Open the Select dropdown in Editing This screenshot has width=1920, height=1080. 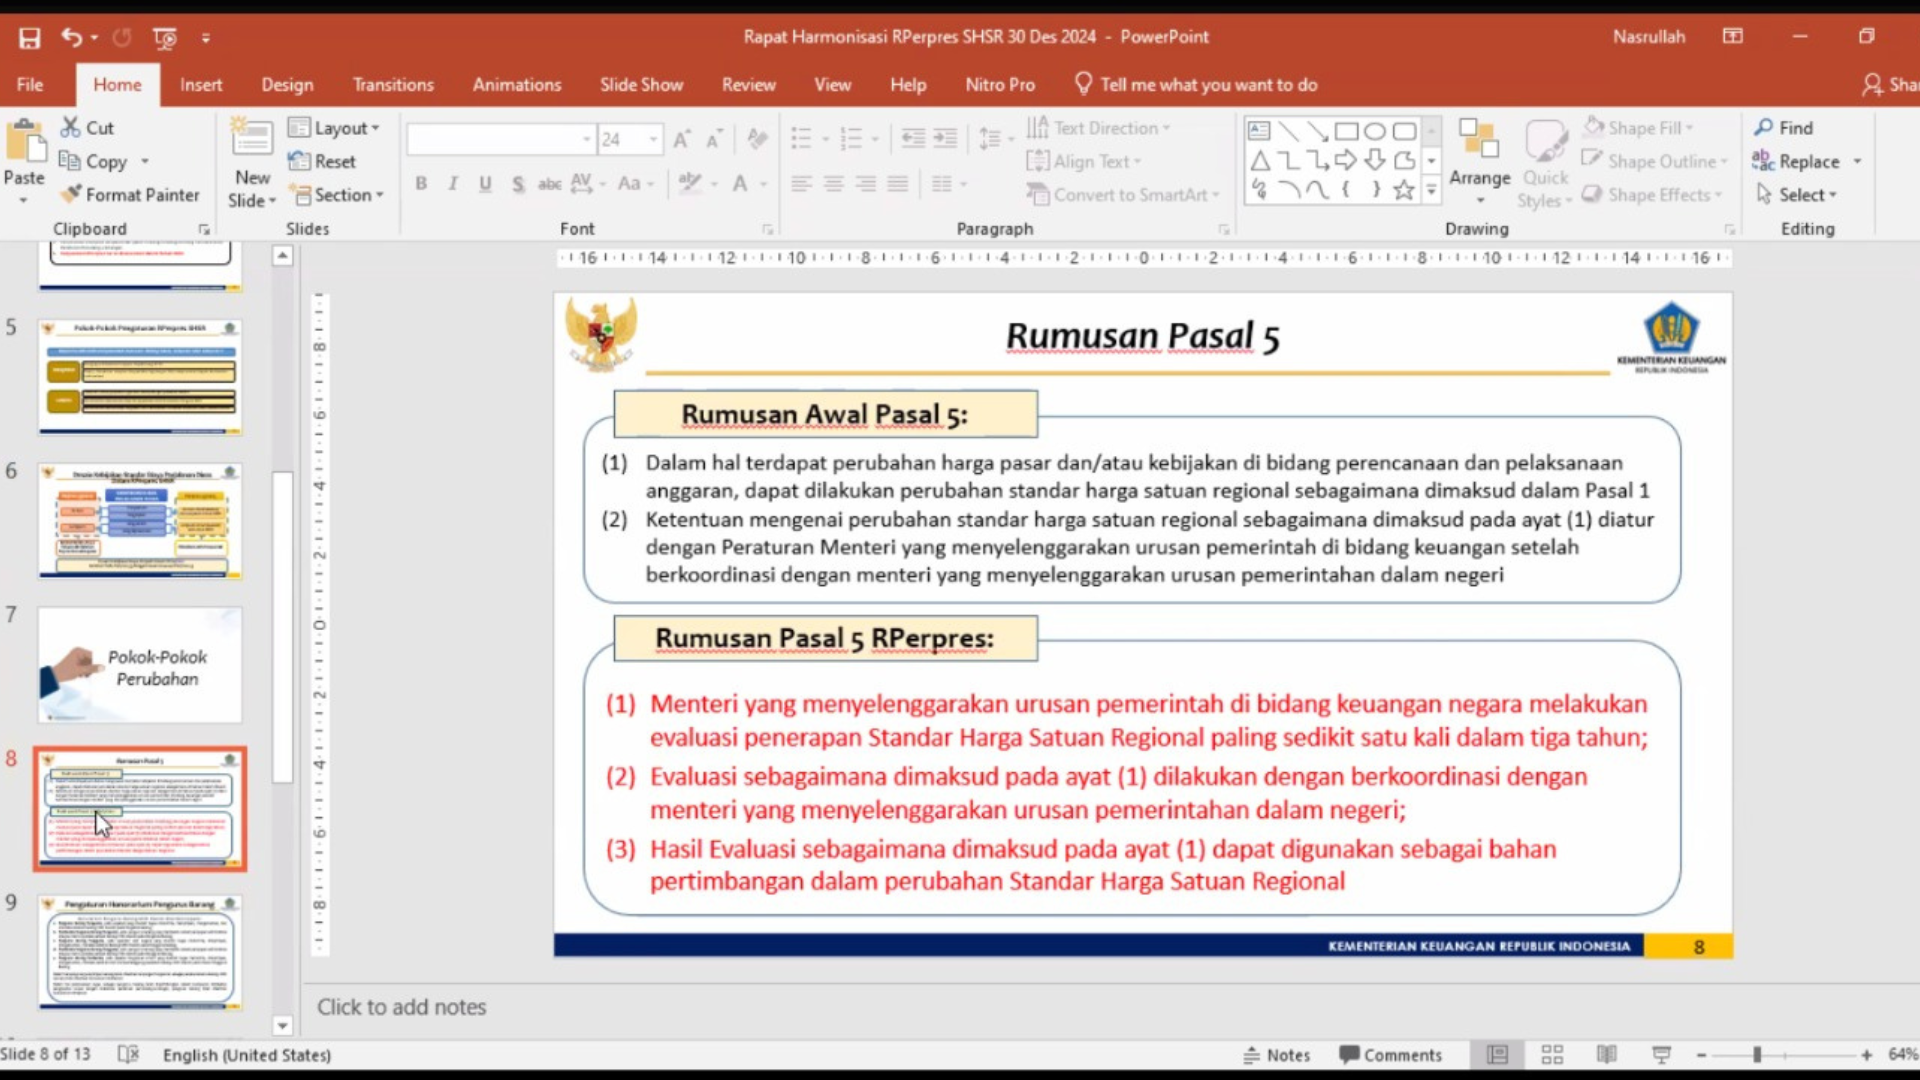coord(1798,195)
